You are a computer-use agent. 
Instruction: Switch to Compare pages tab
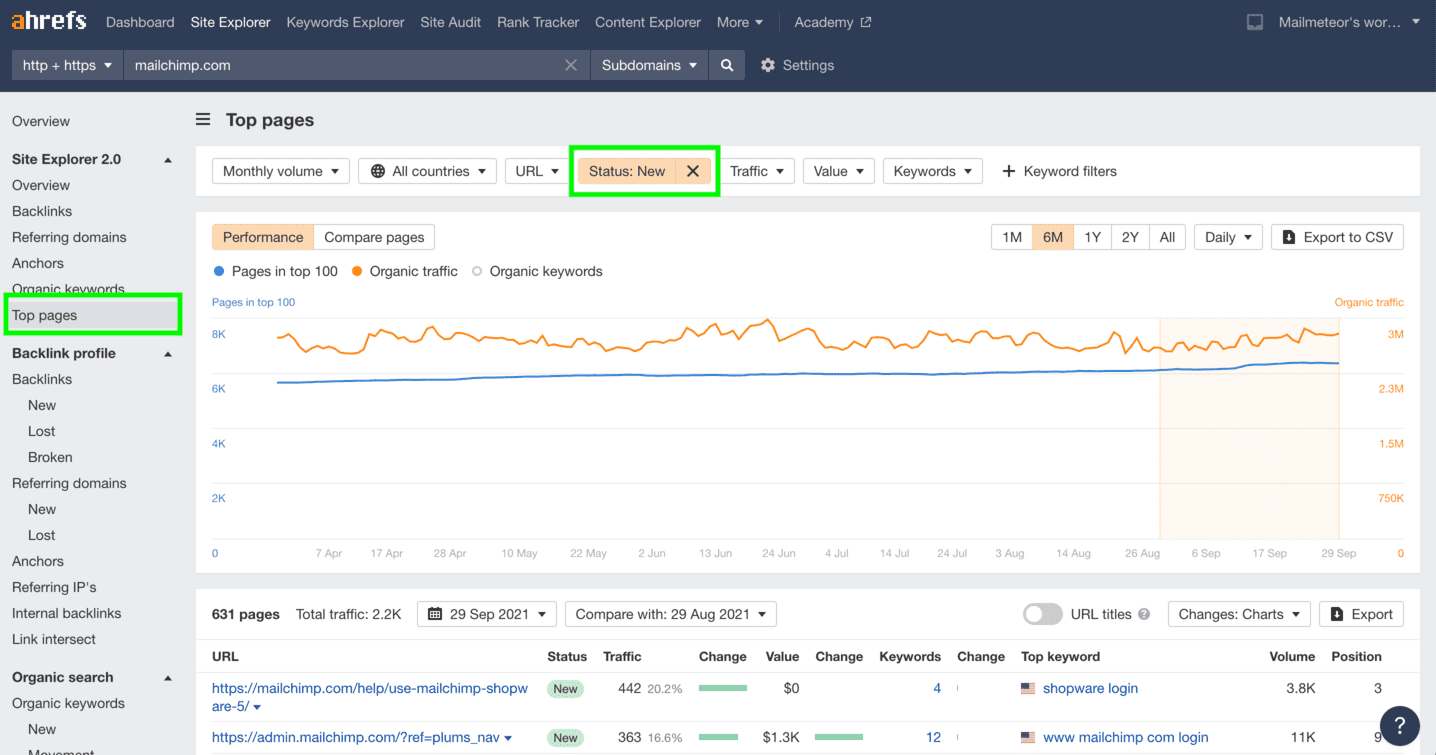pos(374,237)
